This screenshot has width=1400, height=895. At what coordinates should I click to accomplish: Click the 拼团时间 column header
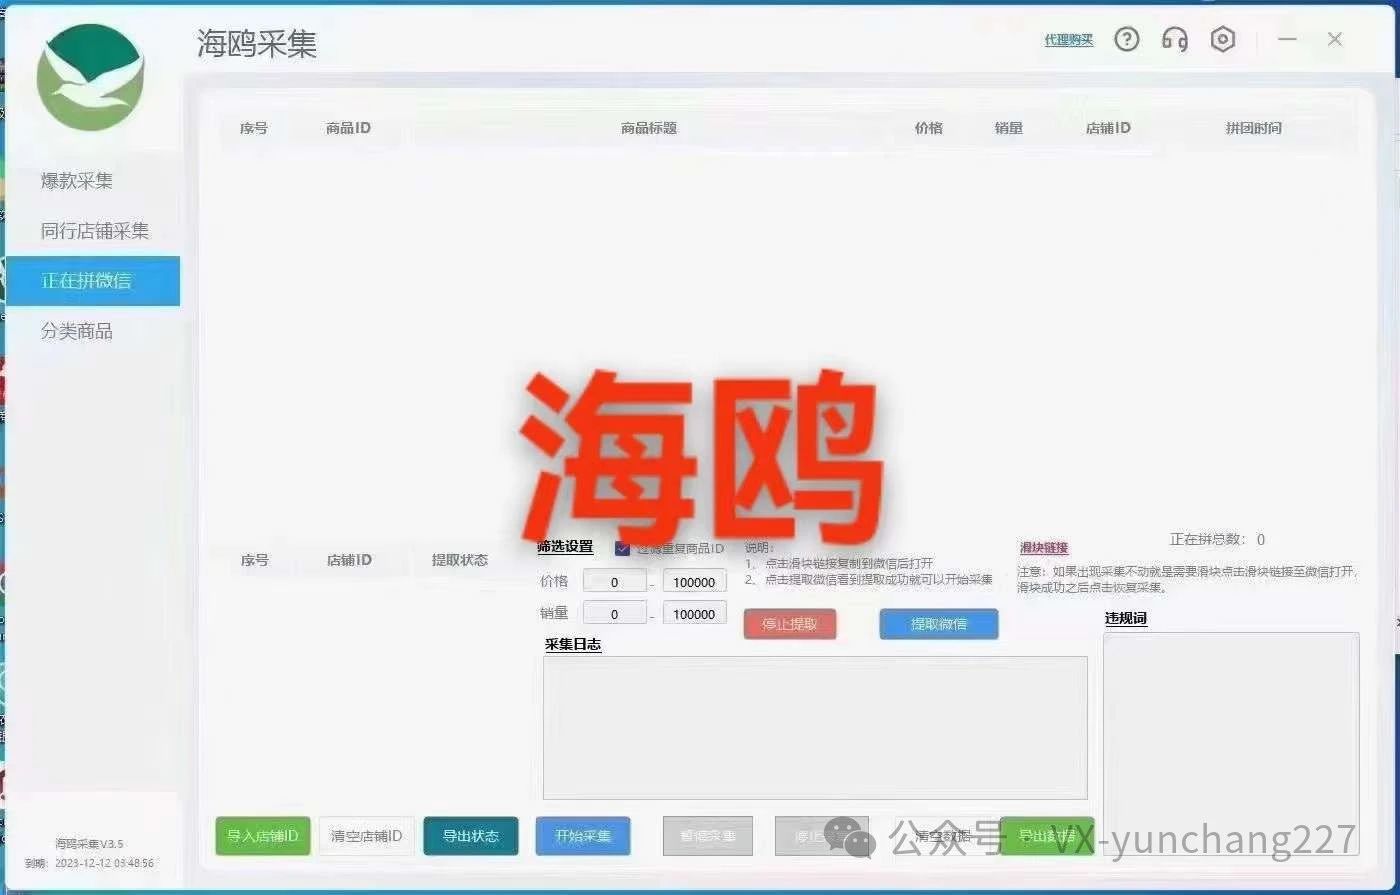(x=1254, y=128)
